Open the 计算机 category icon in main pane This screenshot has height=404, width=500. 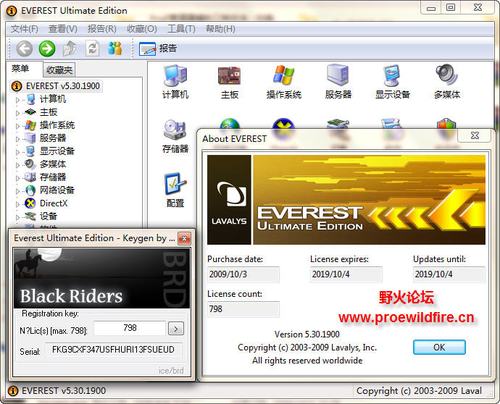[x=175, y=82]
